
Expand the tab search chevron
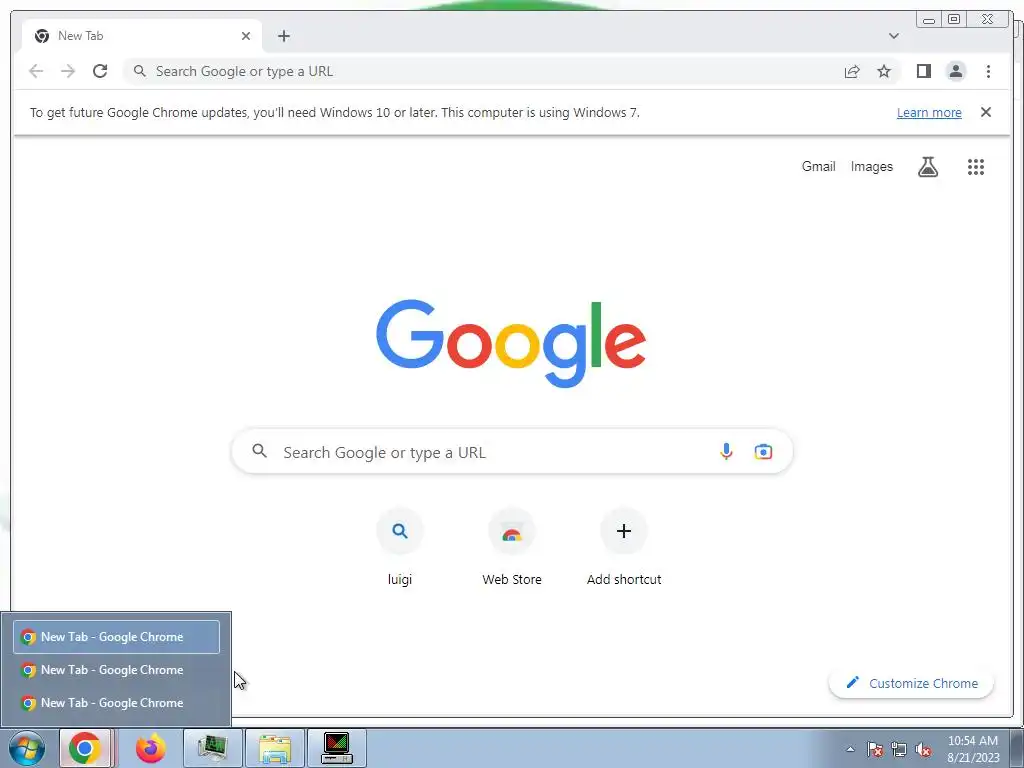894,36
